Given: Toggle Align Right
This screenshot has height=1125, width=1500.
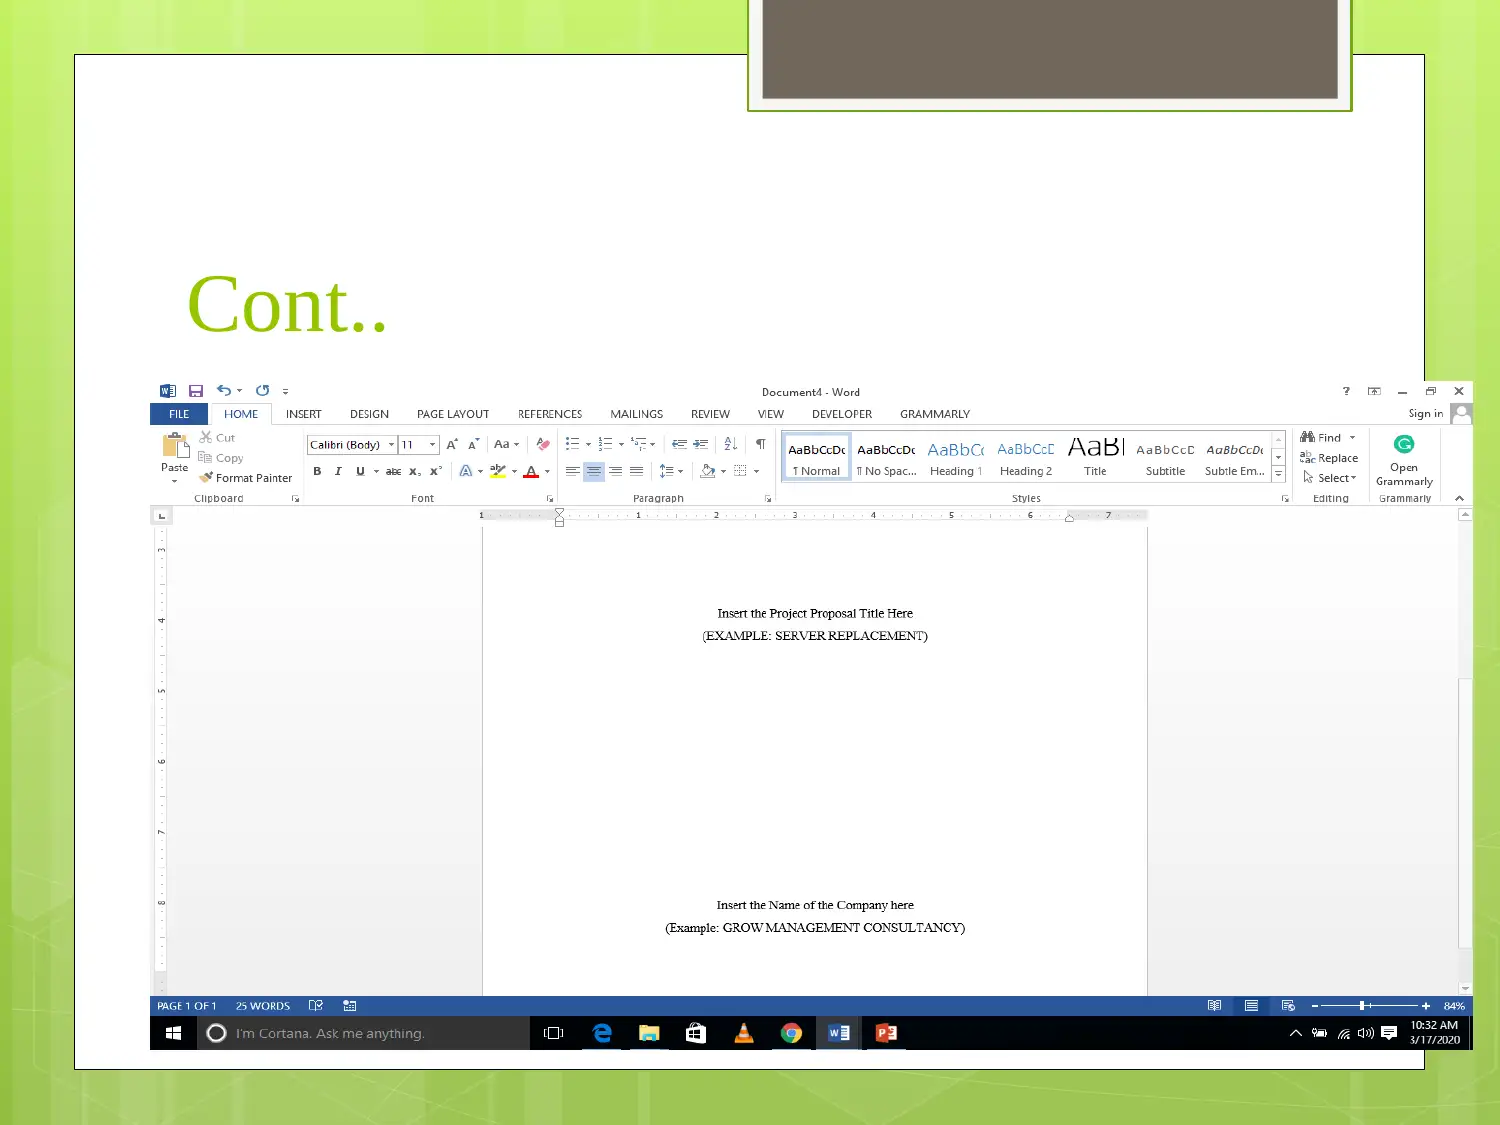Looking at the screenshot, I should coord(615,471).
